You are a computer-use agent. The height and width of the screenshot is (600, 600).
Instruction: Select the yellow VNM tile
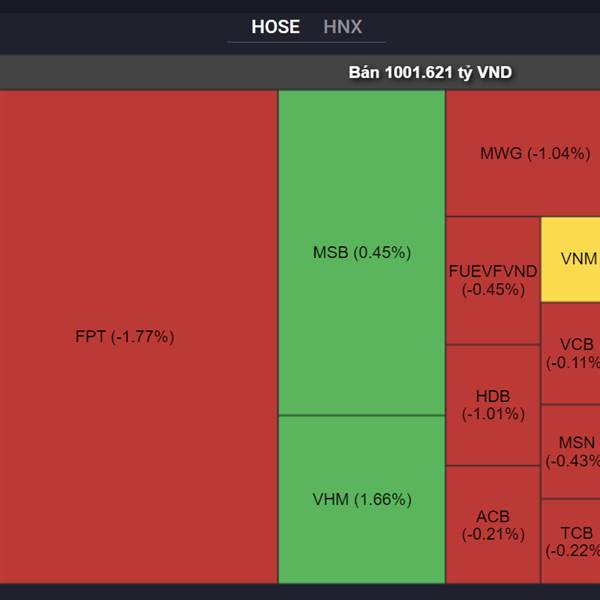tap(570, 259)
